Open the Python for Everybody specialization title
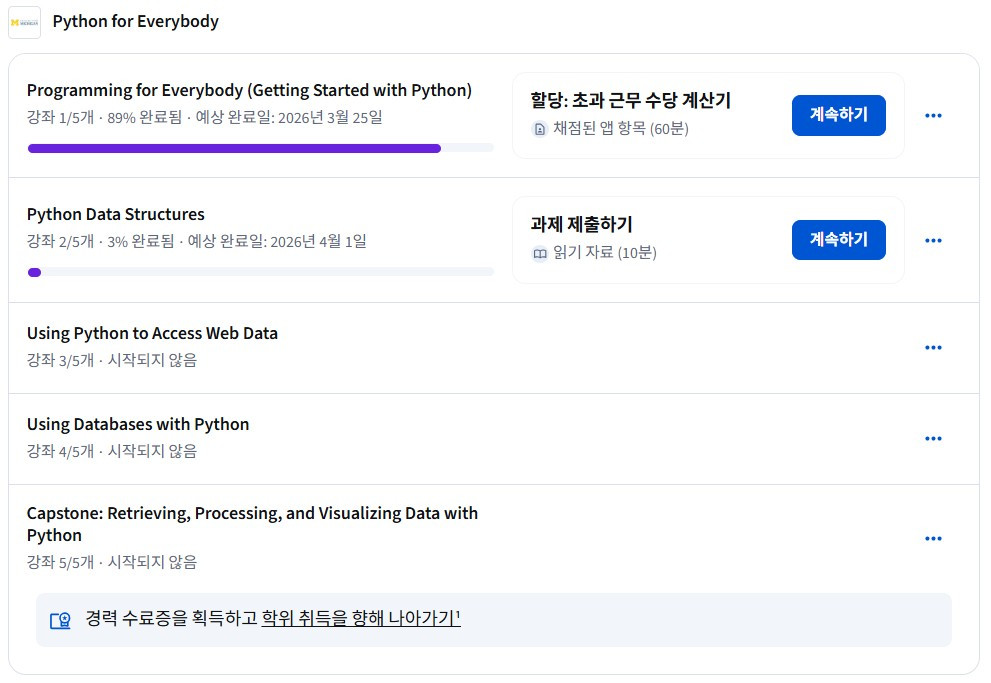 coord(135,21)
